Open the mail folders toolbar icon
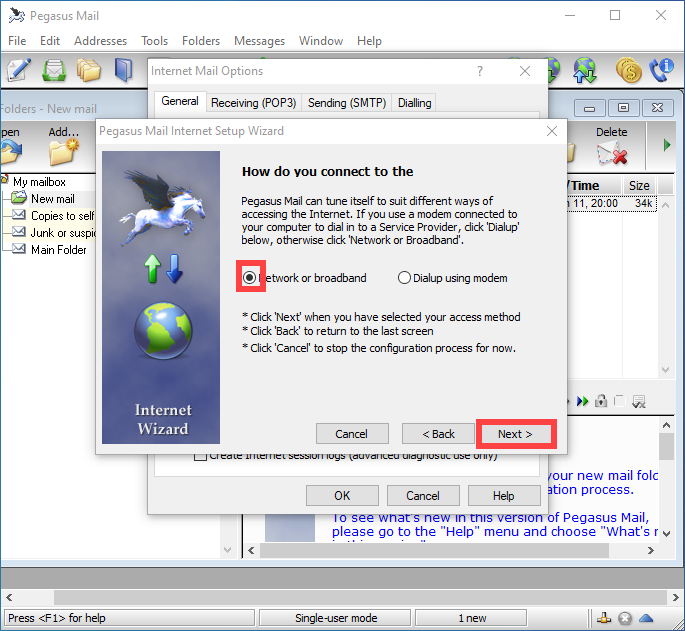Viewport: 685px width, 631px height. [x=89, y=70]
